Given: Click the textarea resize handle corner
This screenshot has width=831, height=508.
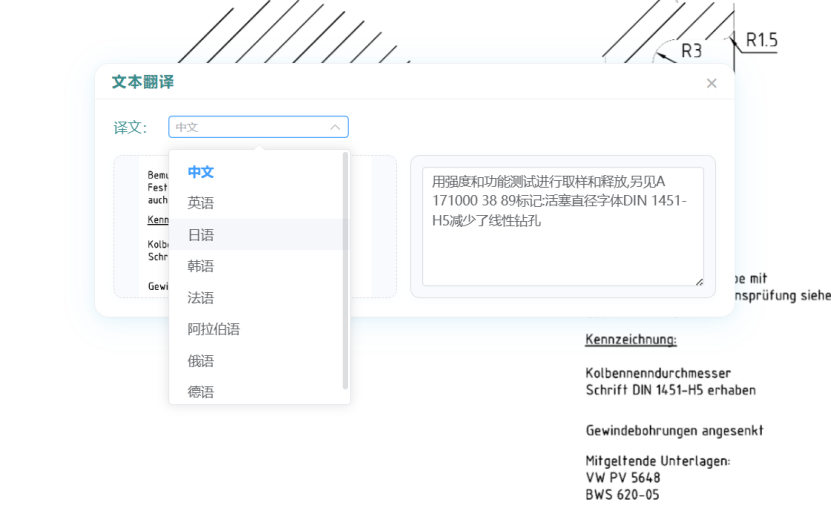Looking at the screenshot, I should 699,282.
